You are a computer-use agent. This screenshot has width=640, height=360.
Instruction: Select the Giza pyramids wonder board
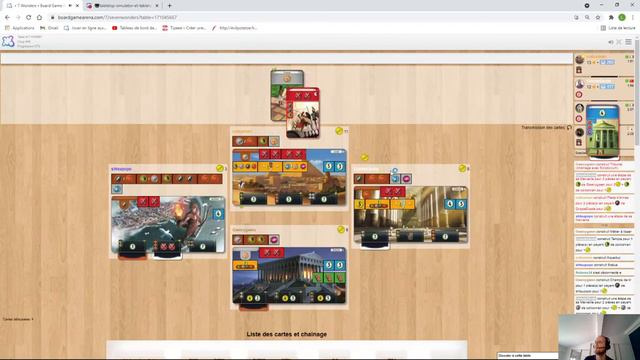click(x=289, y=177)
